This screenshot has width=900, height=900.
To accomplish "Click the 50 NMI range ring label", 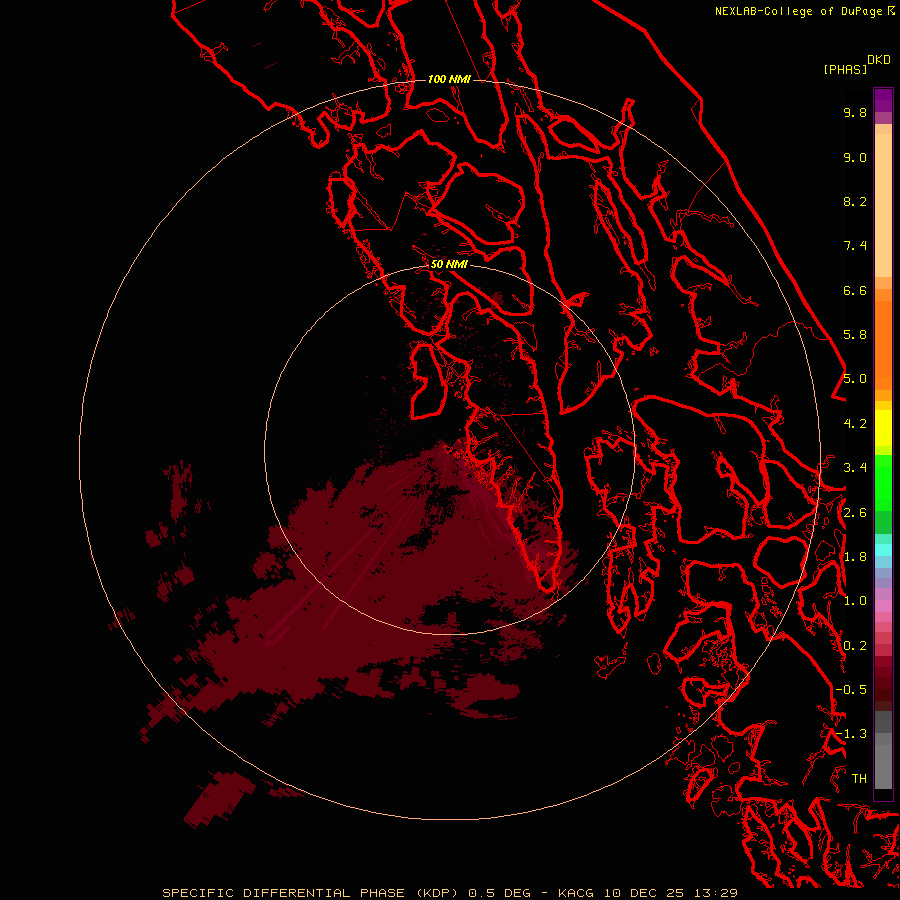I will (x=449, y=264).
